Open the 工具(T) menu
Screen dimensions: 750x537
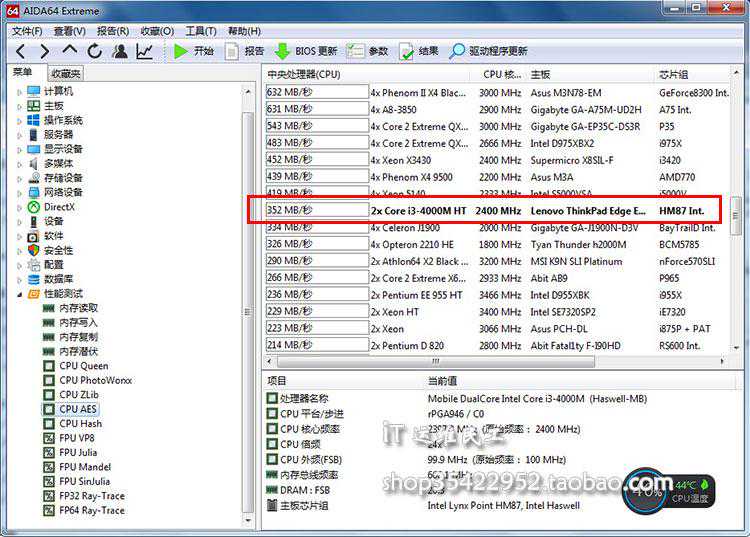[x=201, y=31]
